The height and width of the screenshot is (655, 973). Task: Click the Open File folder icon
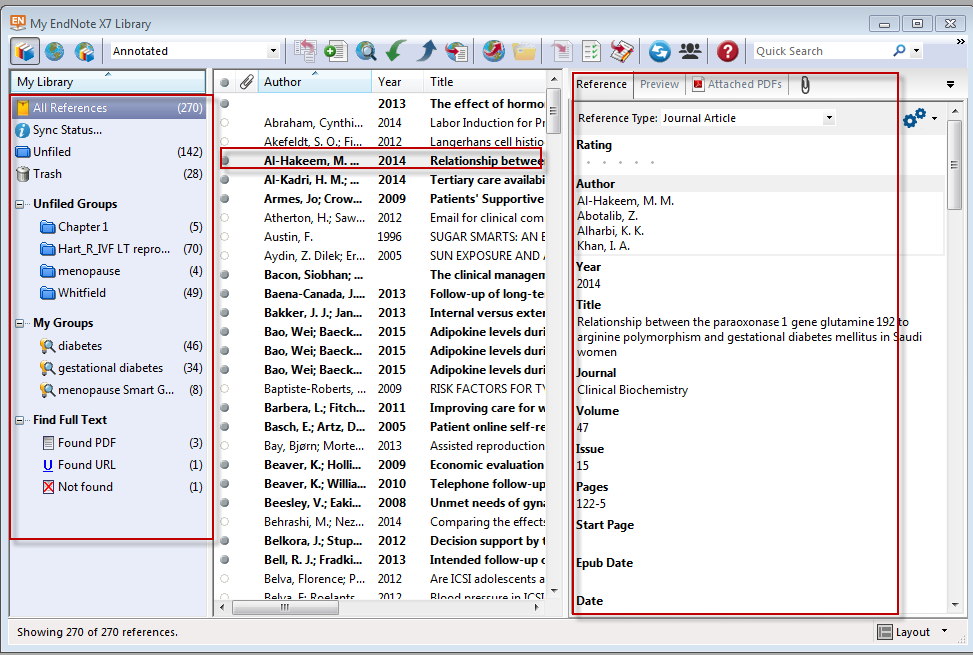tap(524, 51)
